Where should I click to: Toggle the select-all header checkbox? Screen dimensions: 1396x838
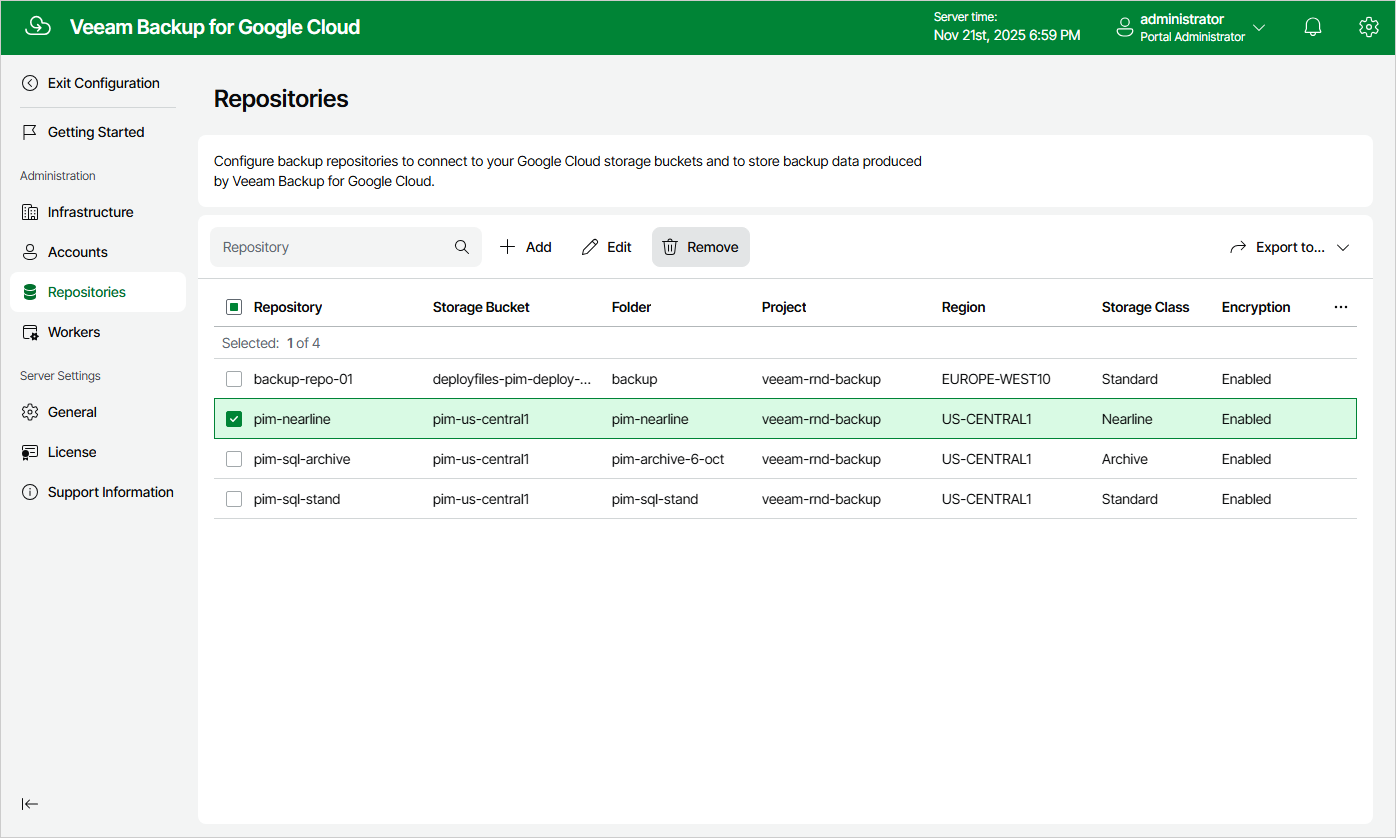click(234, 307)
